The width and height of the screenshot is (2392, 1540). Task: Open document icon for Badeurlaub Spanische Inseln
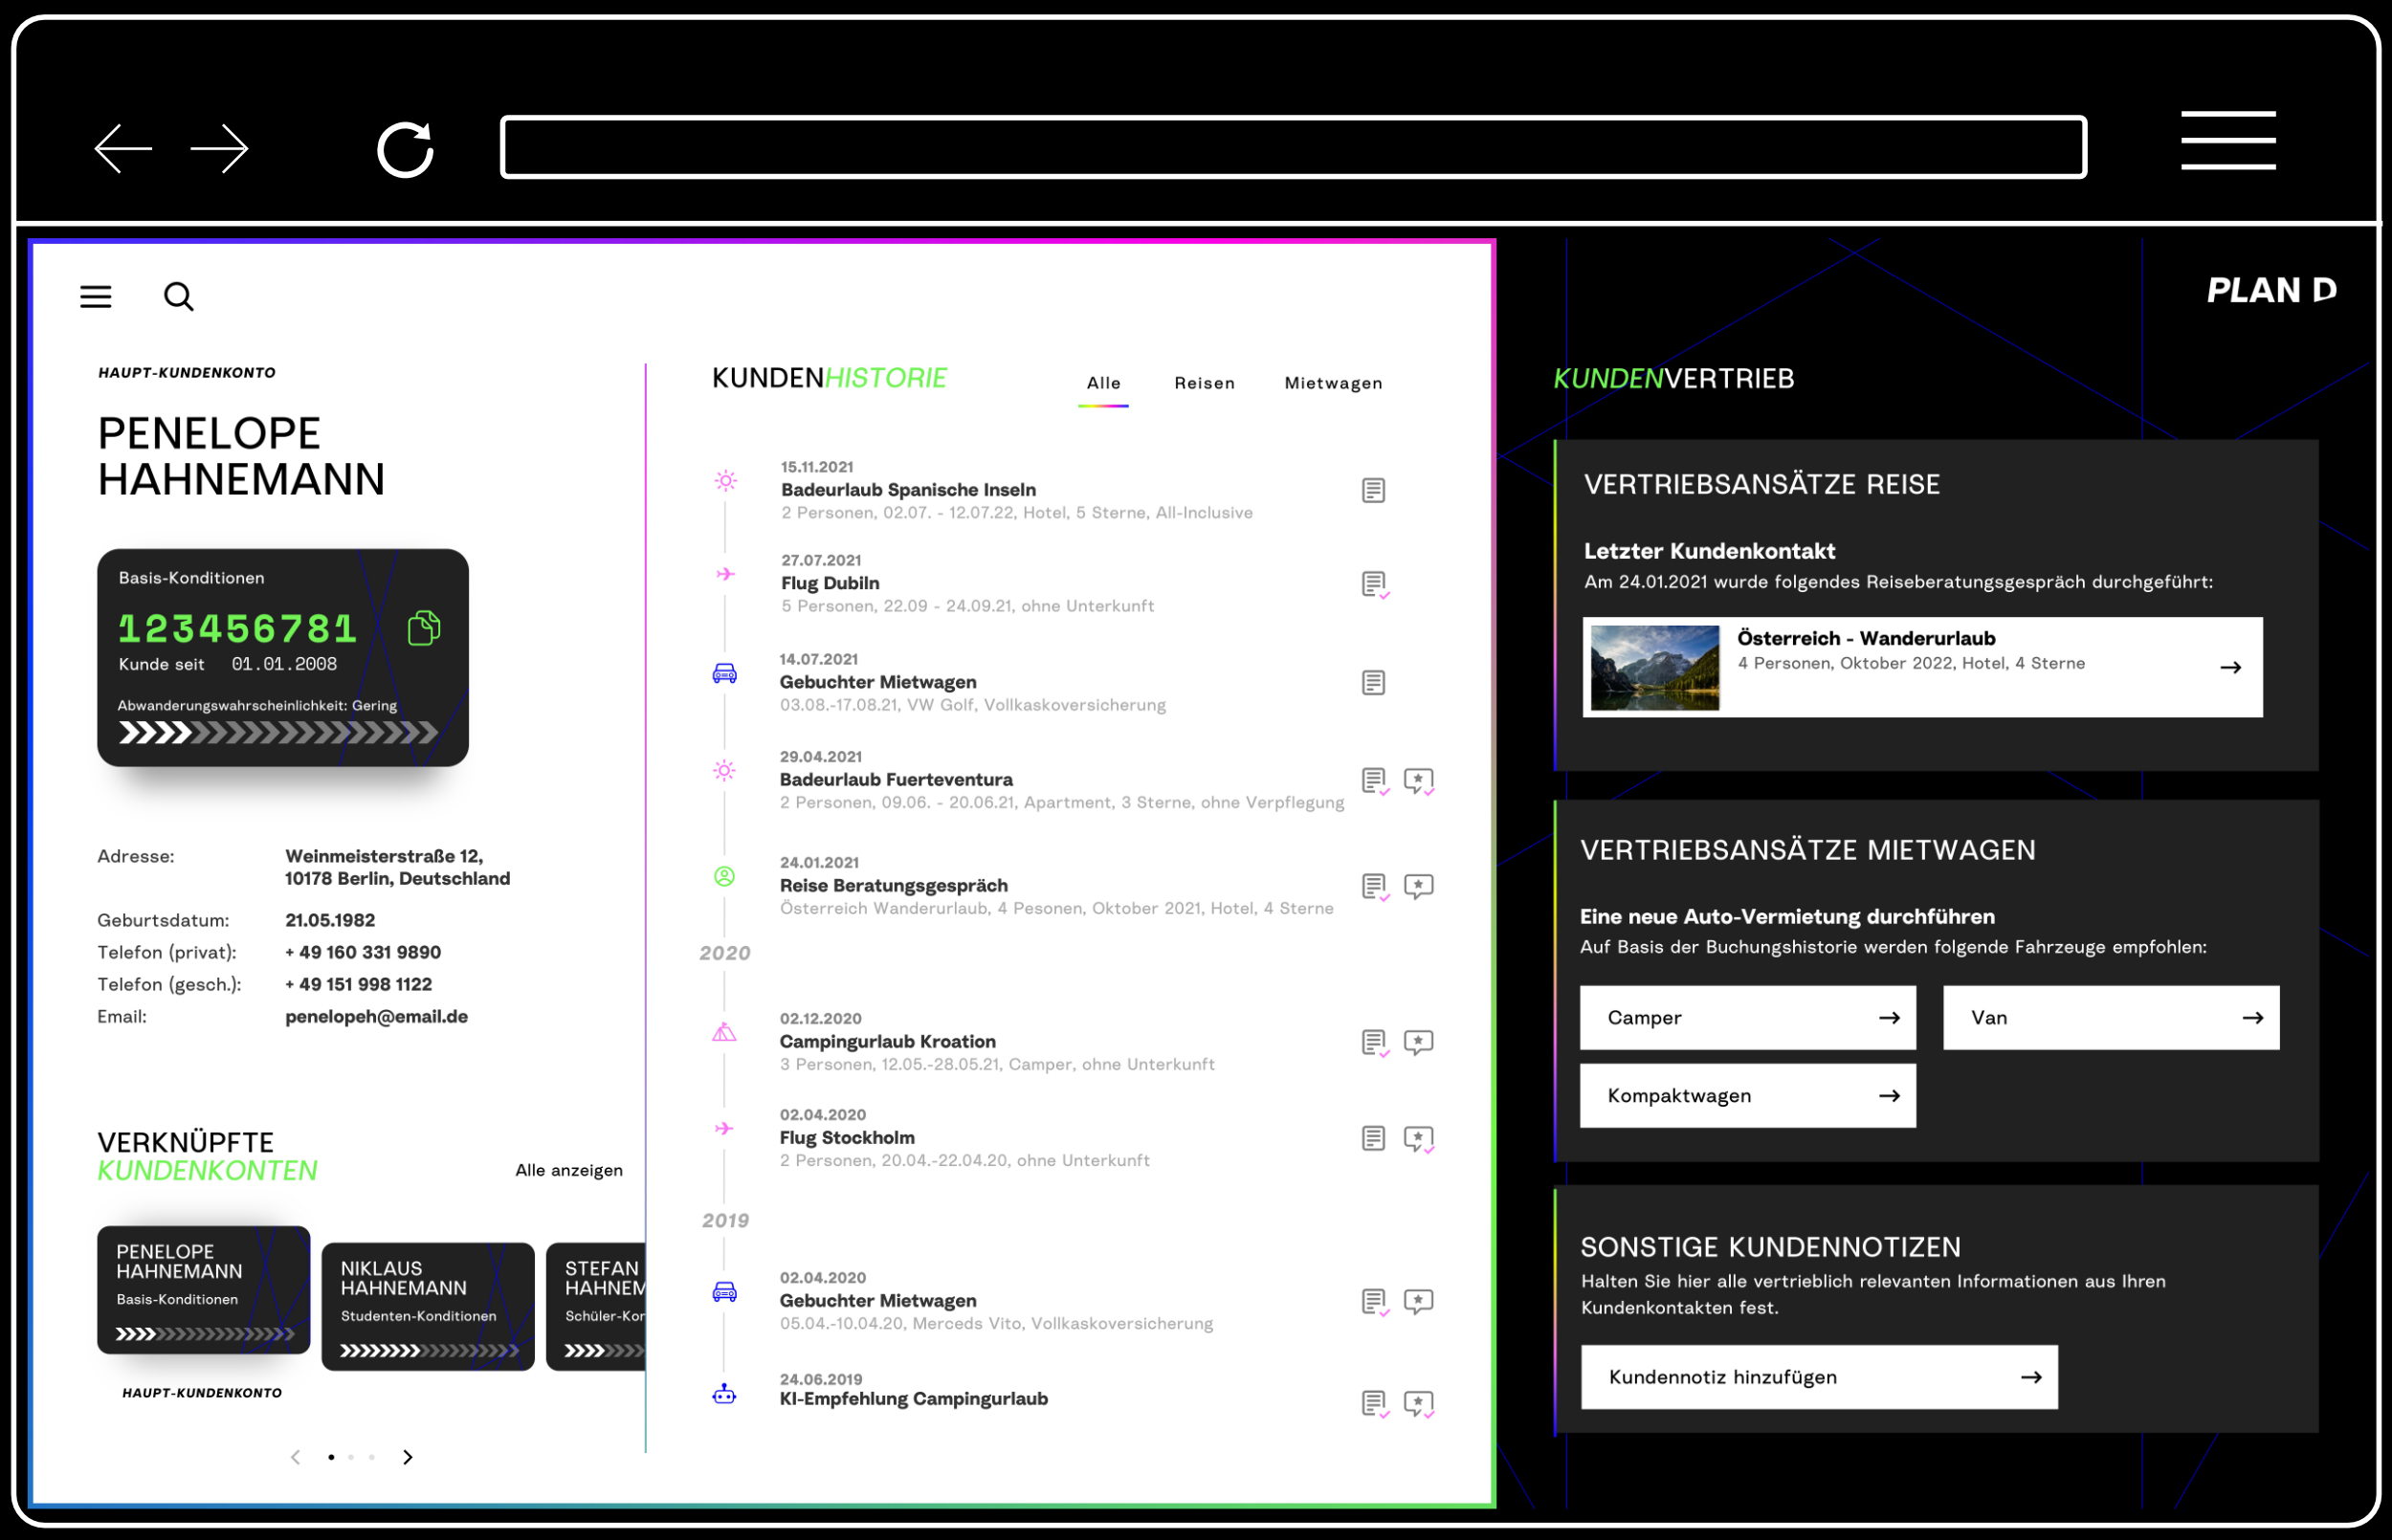pos(1373,490)
